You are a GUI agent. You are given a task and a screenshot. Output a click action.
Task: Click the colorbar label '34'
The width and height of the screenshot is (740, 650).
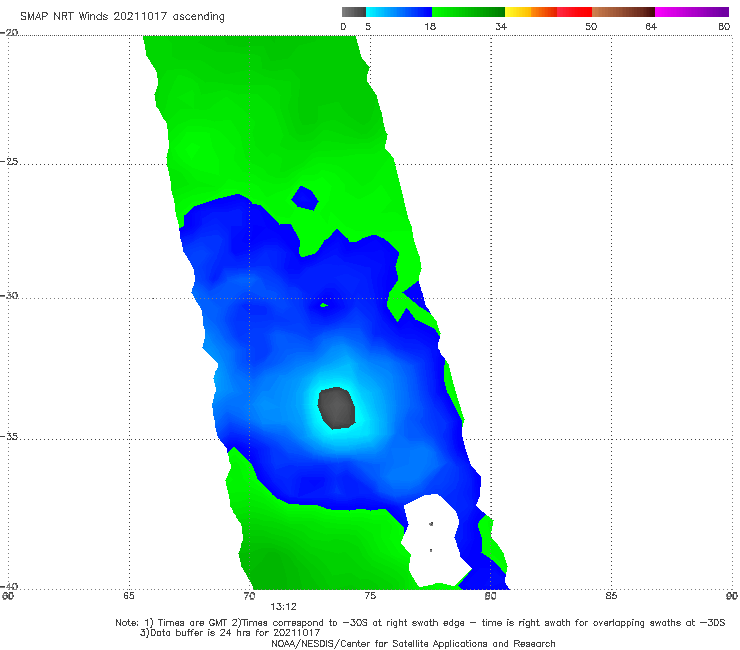pos(501,27)
